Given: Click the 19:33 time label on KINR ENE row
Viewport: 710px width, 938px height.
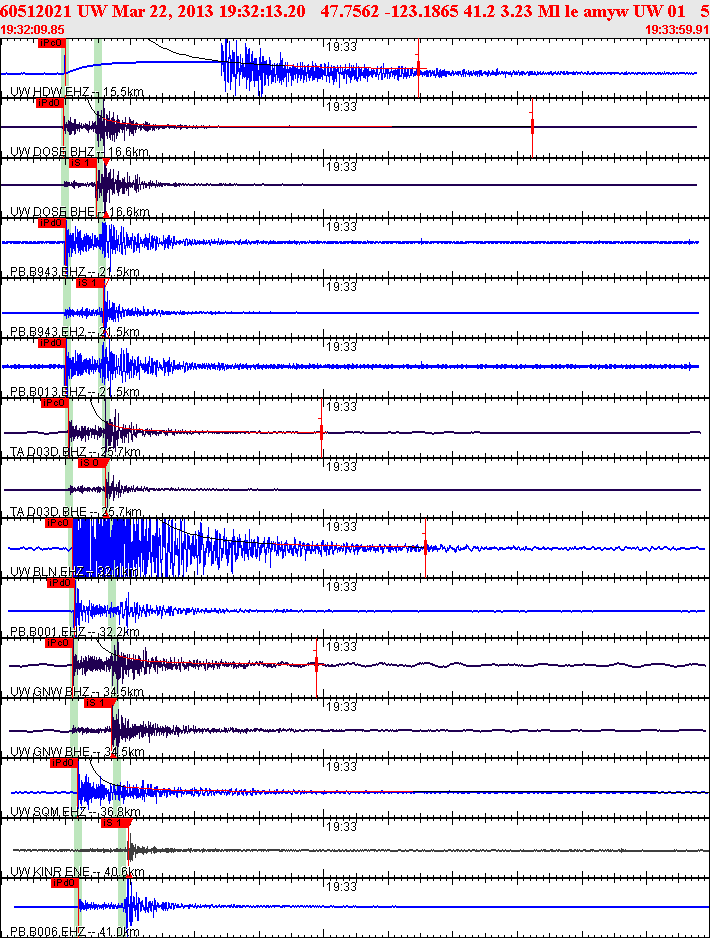Looking at the screenshot, I should point(342,826).
